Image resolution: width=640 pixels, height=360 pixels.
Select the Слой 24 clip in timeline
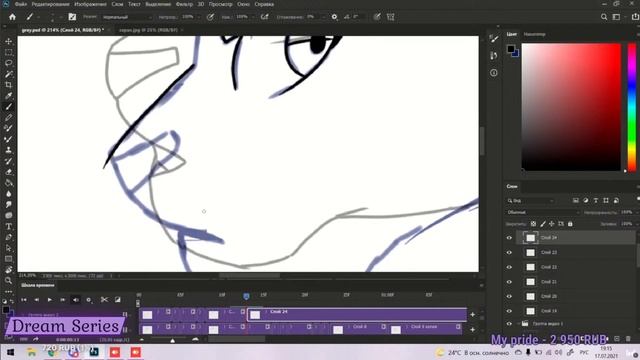click(357, 314)
